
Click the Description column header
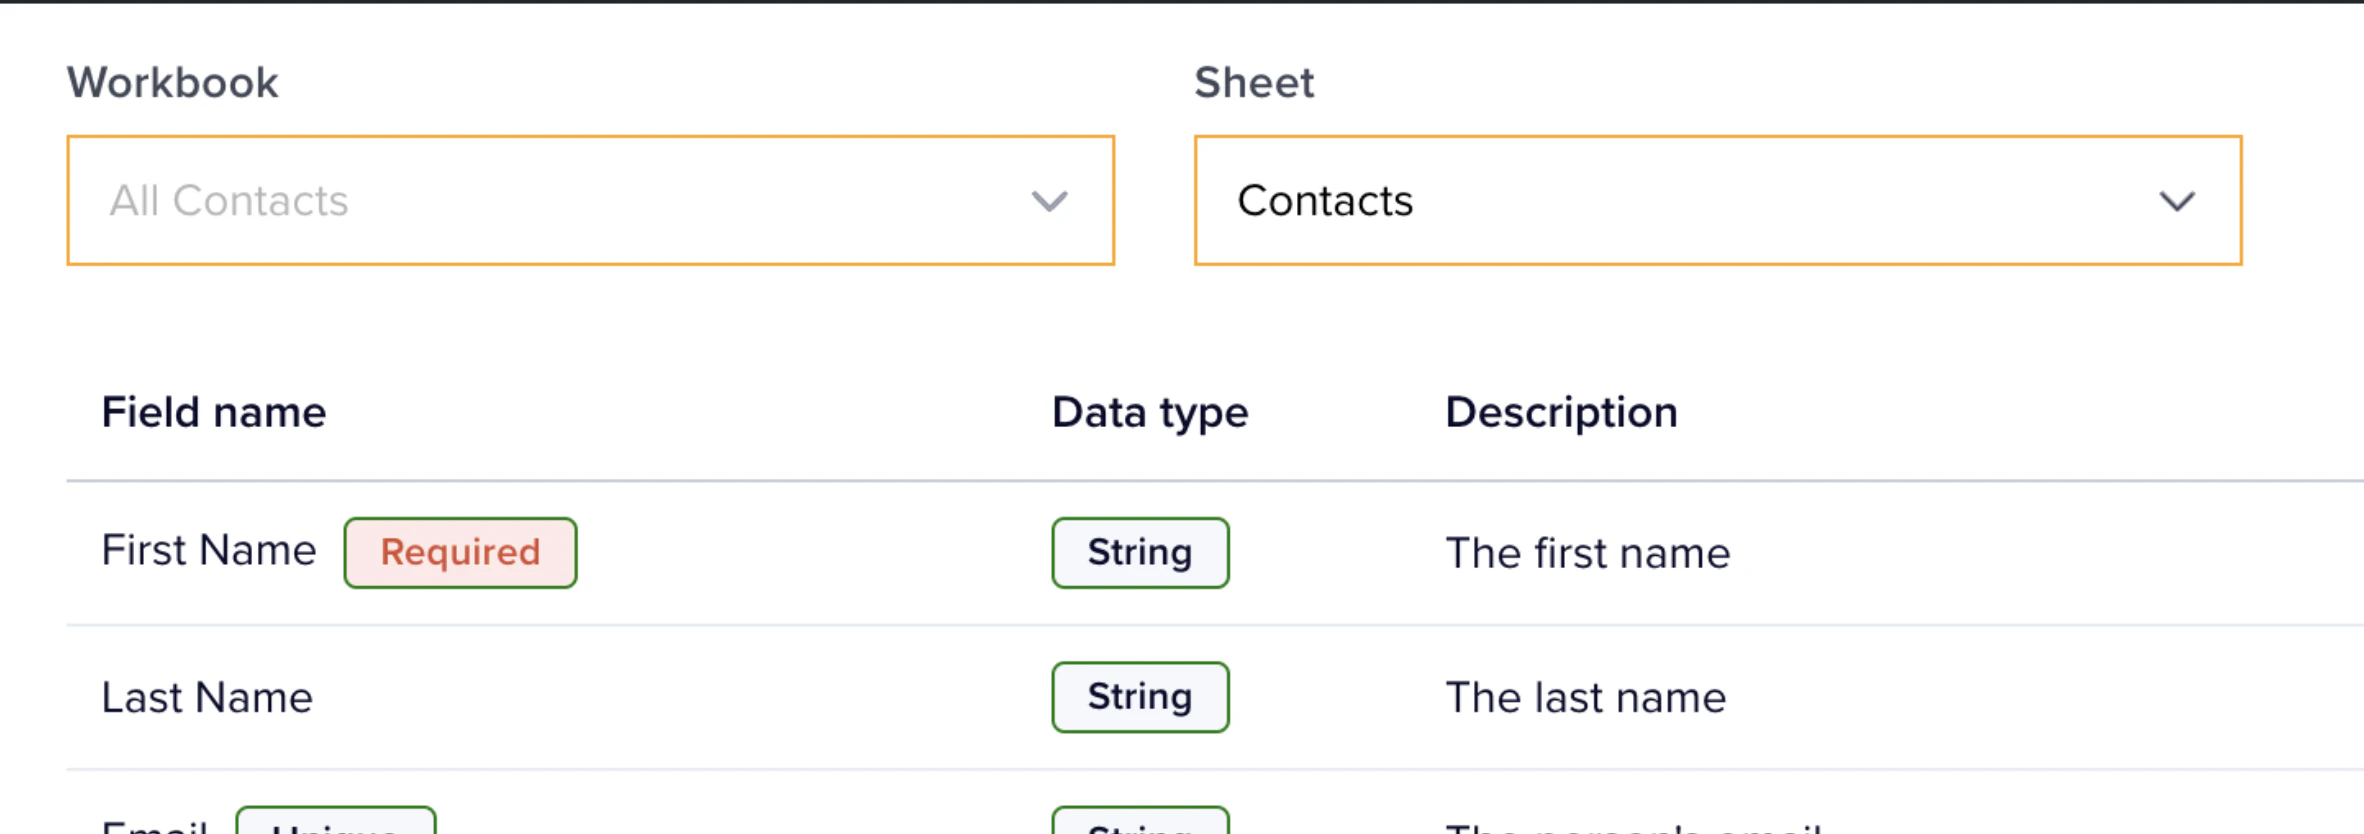pyautogui.click(x=1561, y=412)
